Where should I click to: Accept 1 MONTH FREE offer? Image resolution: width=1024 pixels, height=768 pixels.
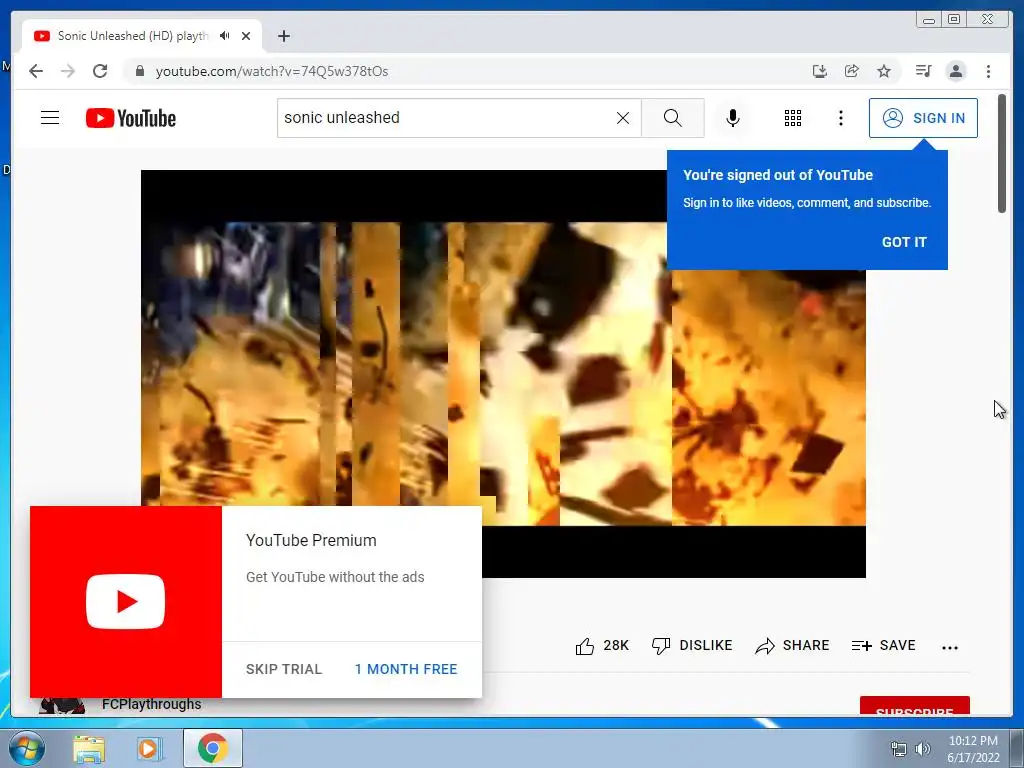pos(406,669)
